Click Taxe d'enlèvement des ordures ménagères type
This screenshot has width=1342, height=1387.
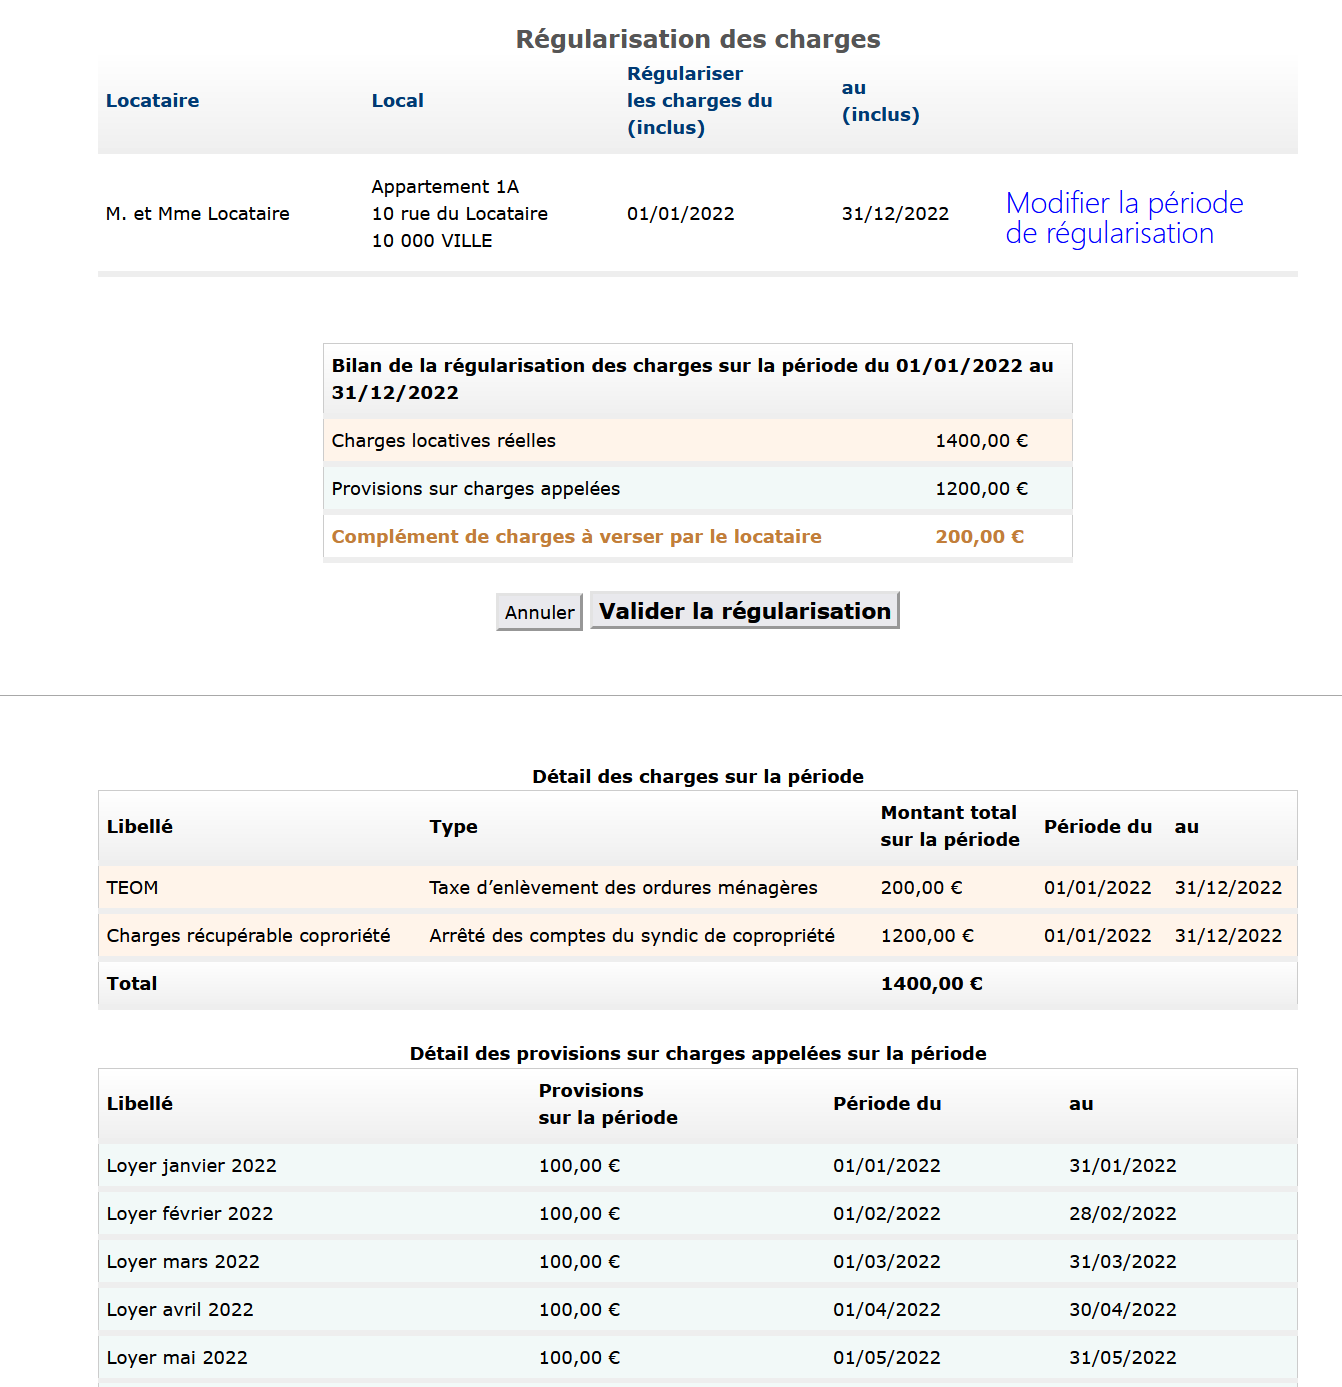[x=624, y=888]
